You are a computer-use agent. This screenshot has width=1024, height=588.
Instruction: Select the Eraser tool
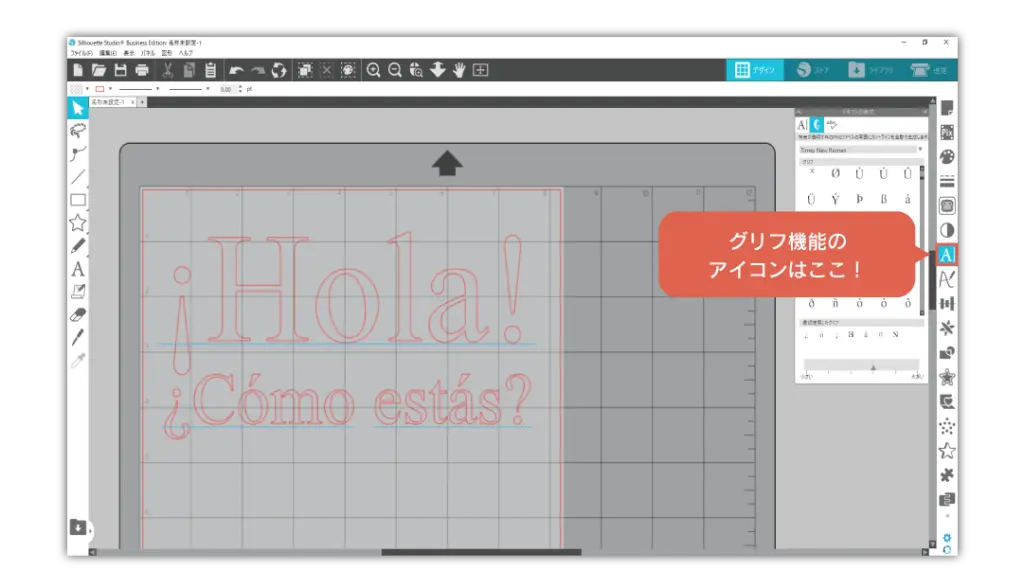(x=78, y=314)
